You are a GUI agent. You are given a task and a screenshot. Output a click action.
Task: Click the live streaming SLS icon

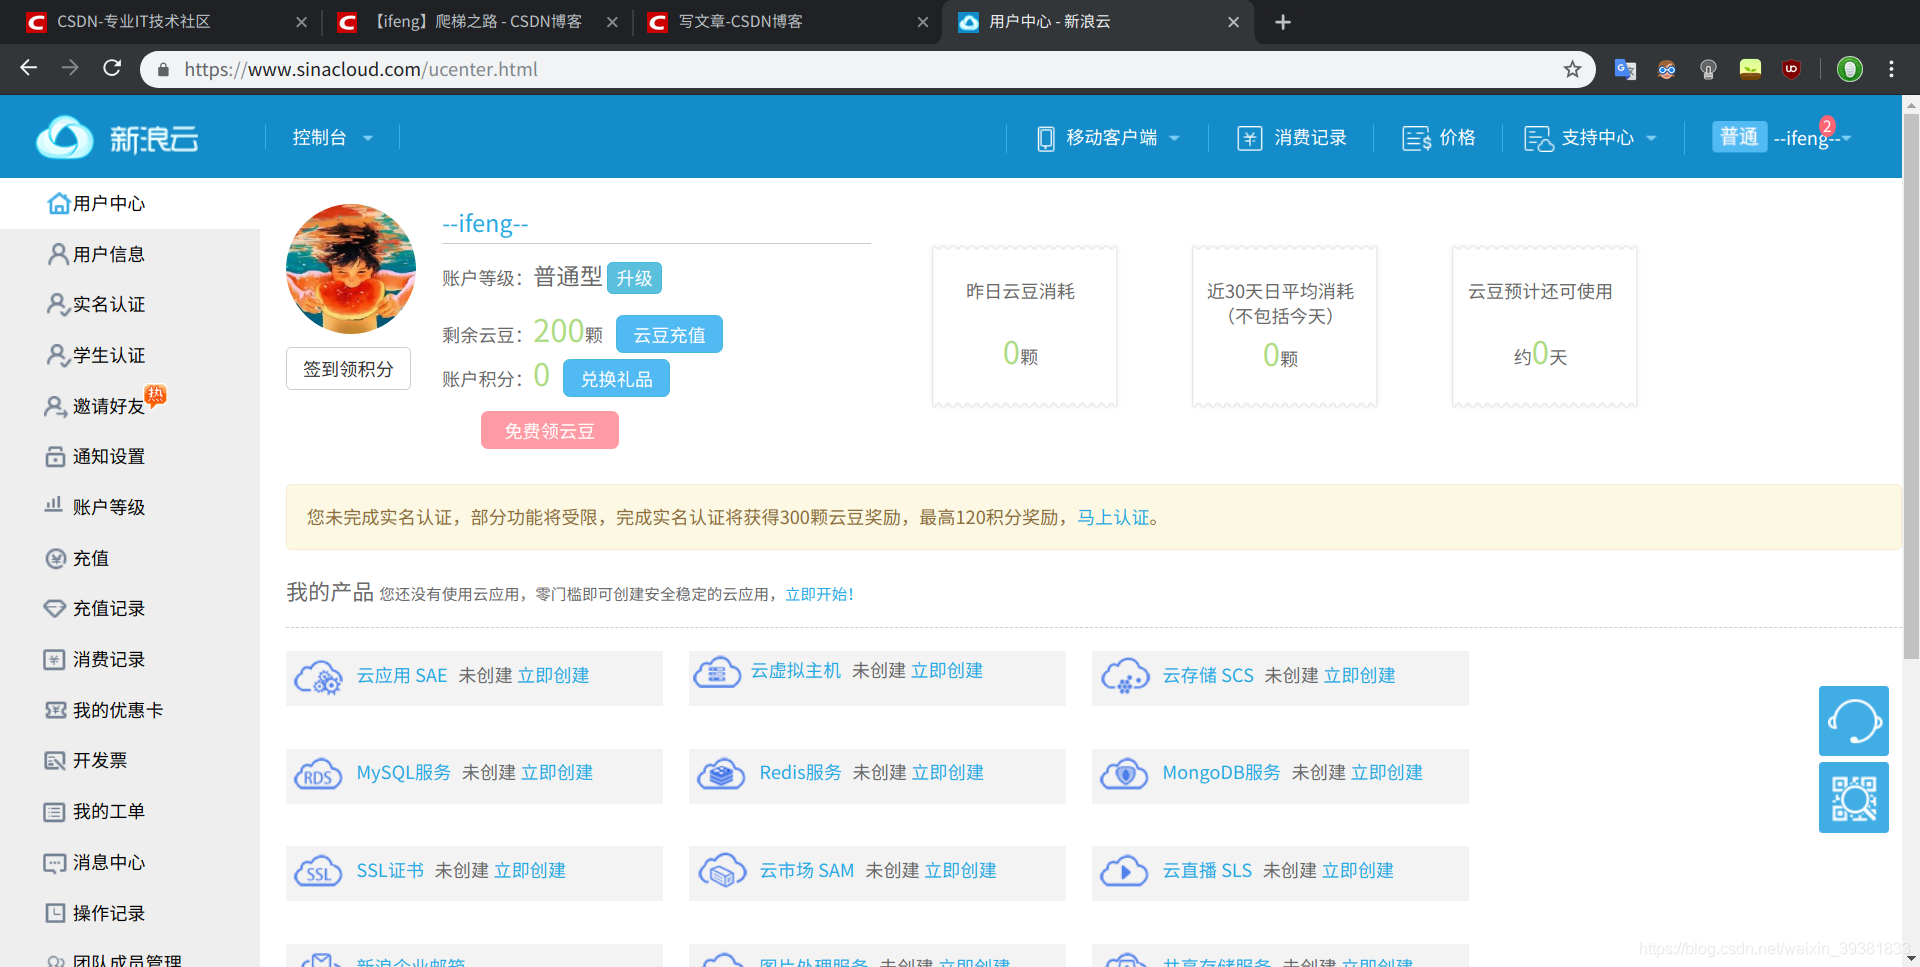pyautogui.click(x=1125, y=871)
